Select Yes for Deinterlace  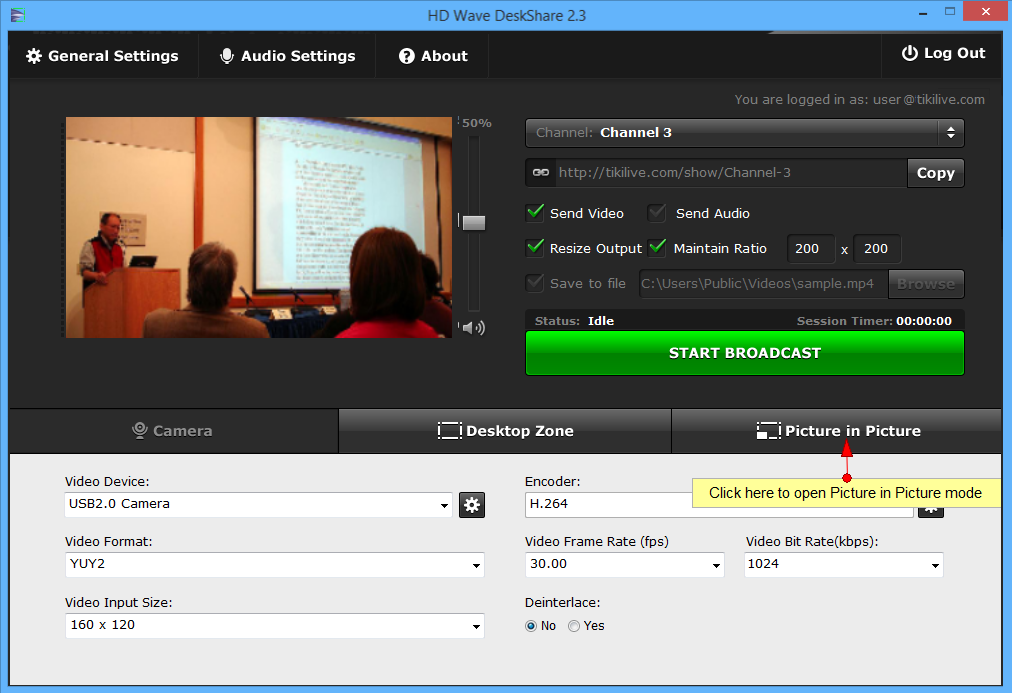(x=574, y=626)
